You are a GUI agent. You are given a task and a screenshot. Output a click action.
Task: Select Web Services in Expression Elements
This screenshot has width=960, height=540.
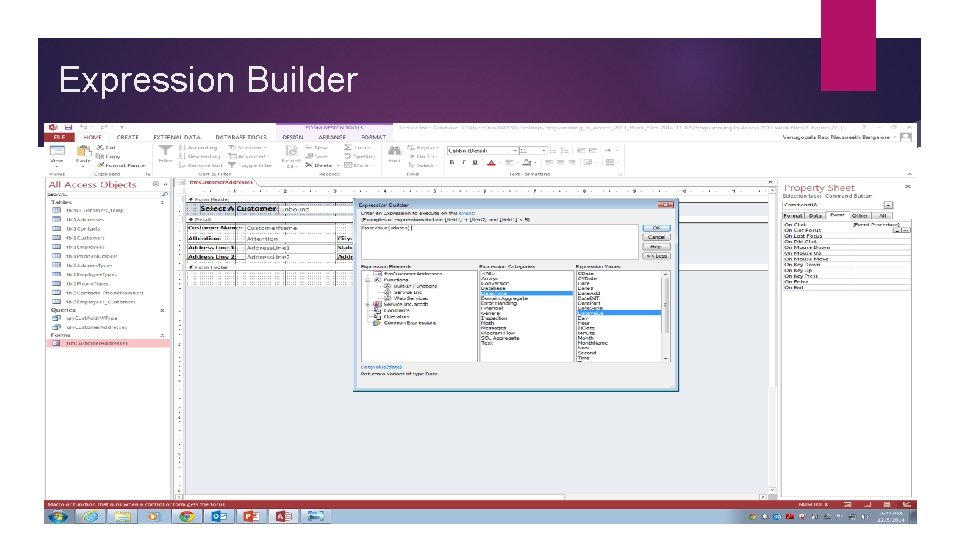tap(410, 298)
